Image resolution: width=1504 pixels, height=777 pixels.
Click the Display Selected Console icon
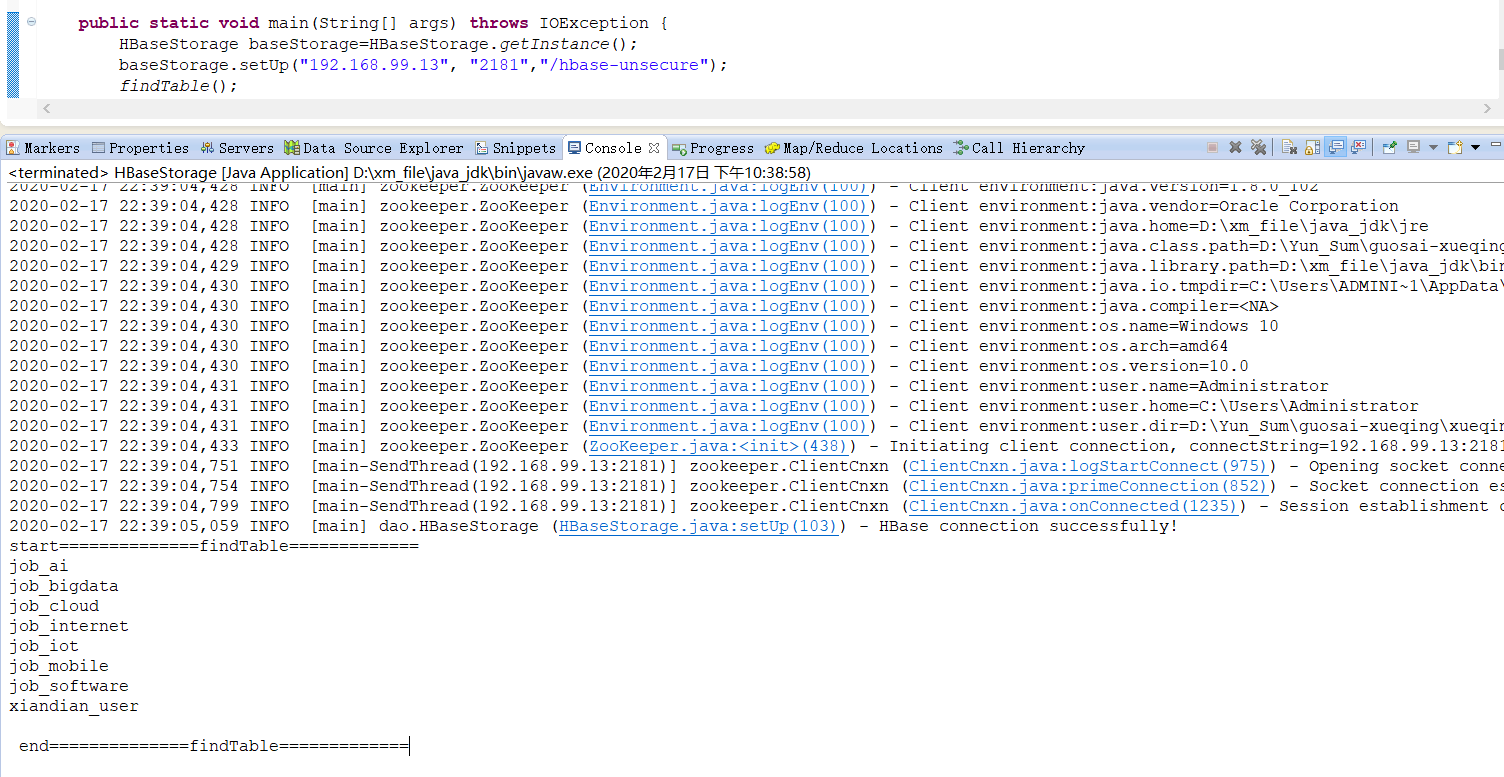coord(1413,146)
